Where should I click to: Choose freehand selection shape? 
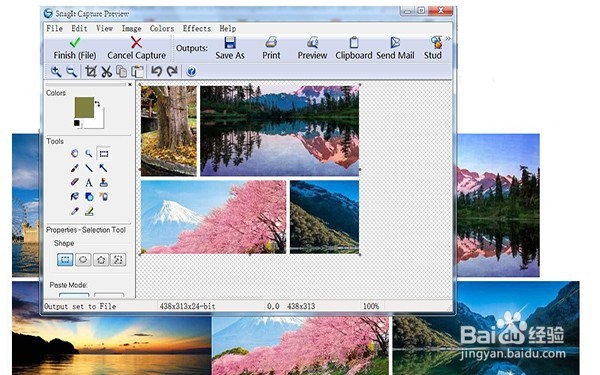pos(118,260)
